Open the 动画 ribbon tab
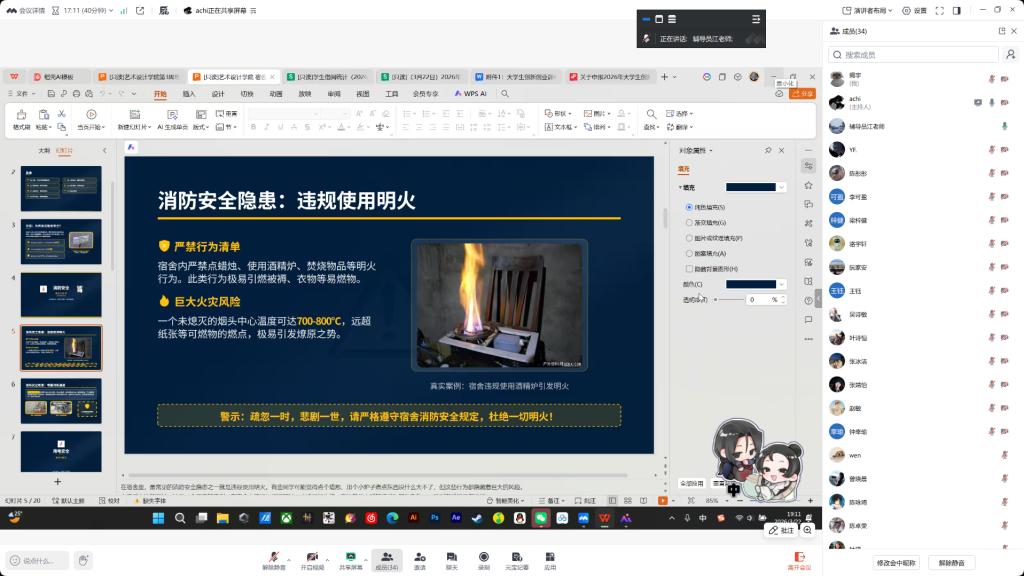The height and width of the screenshot is (576, 1024). click(275, 94)
